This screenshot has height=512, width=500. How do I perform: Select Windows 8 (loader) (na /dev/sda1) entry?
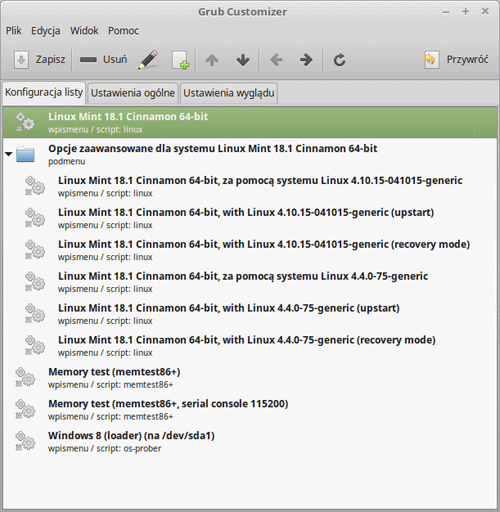[250, 441]
